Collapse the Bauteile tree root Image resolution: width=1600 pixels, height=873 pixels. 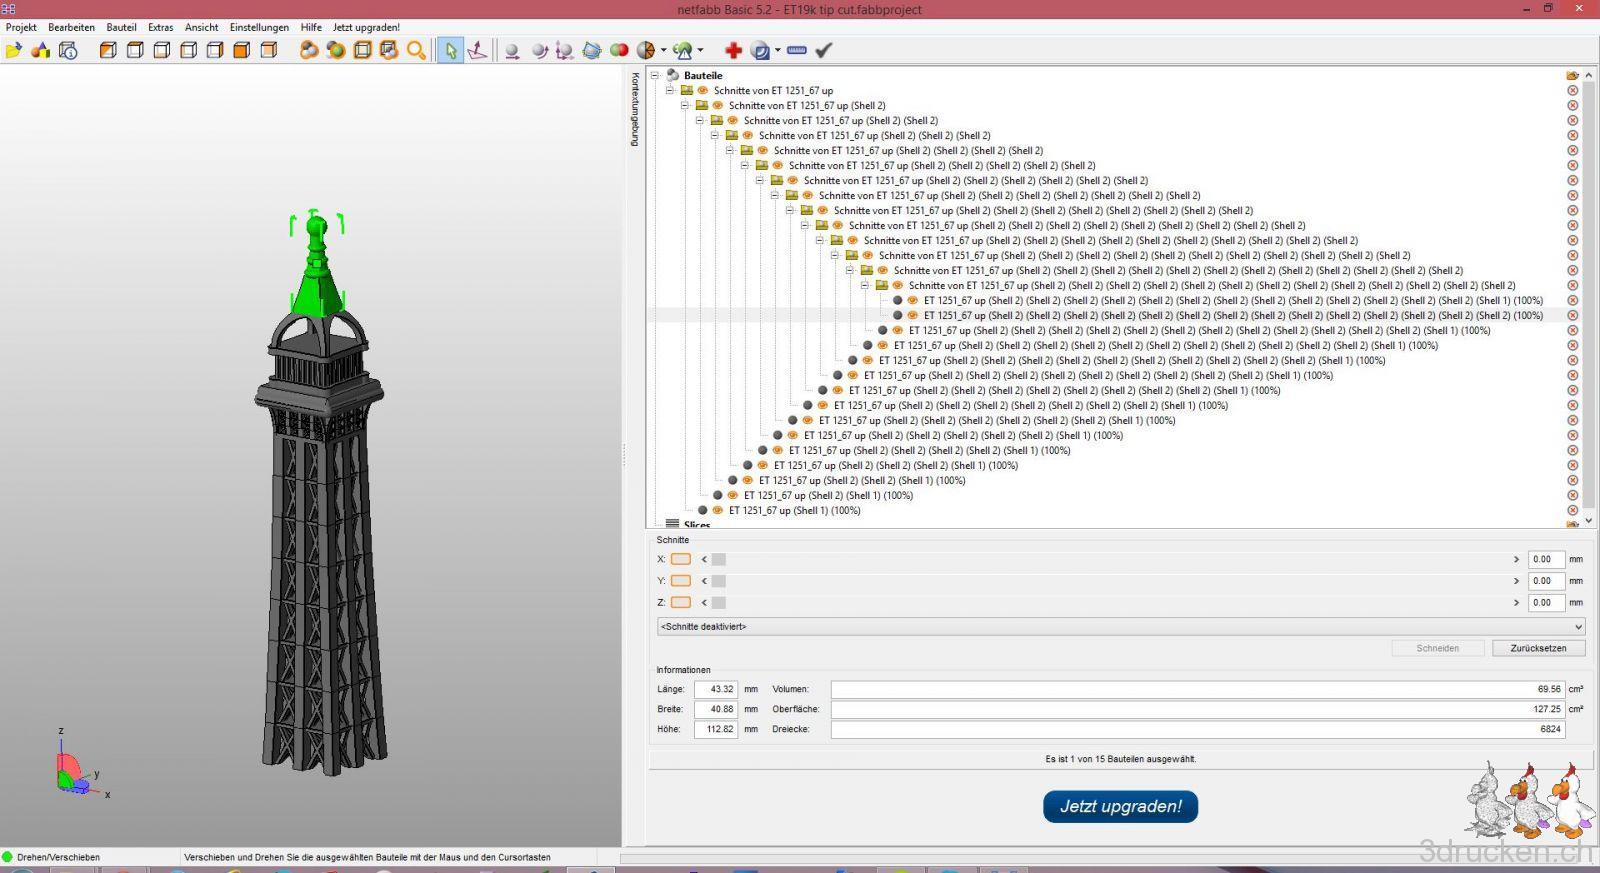[655, 75]
